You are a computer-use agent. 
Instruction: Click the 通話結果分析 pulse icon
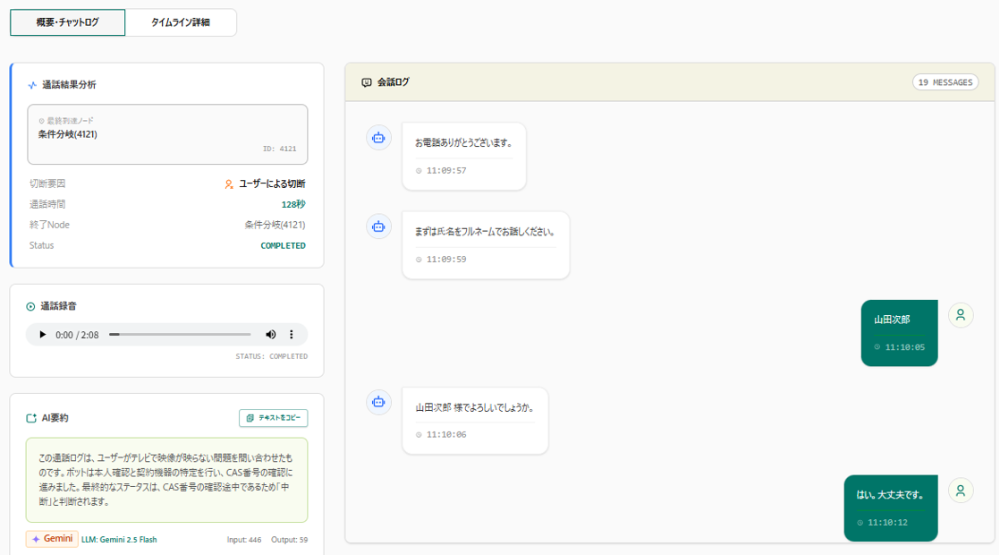[32, 85]
